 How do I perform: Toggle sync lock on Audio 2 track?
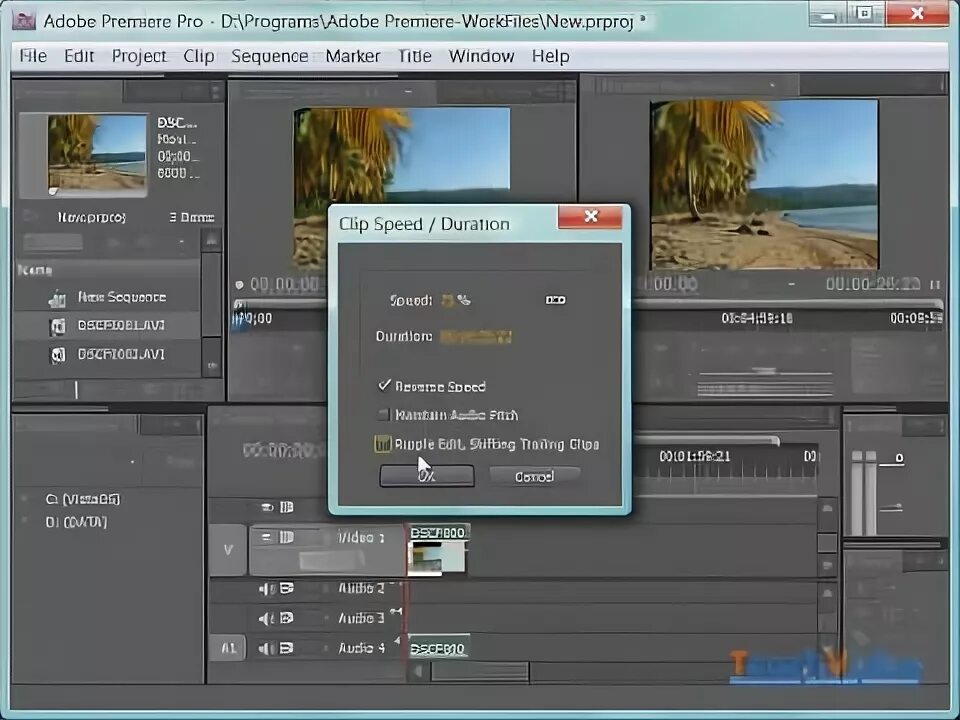pos(287,588)
